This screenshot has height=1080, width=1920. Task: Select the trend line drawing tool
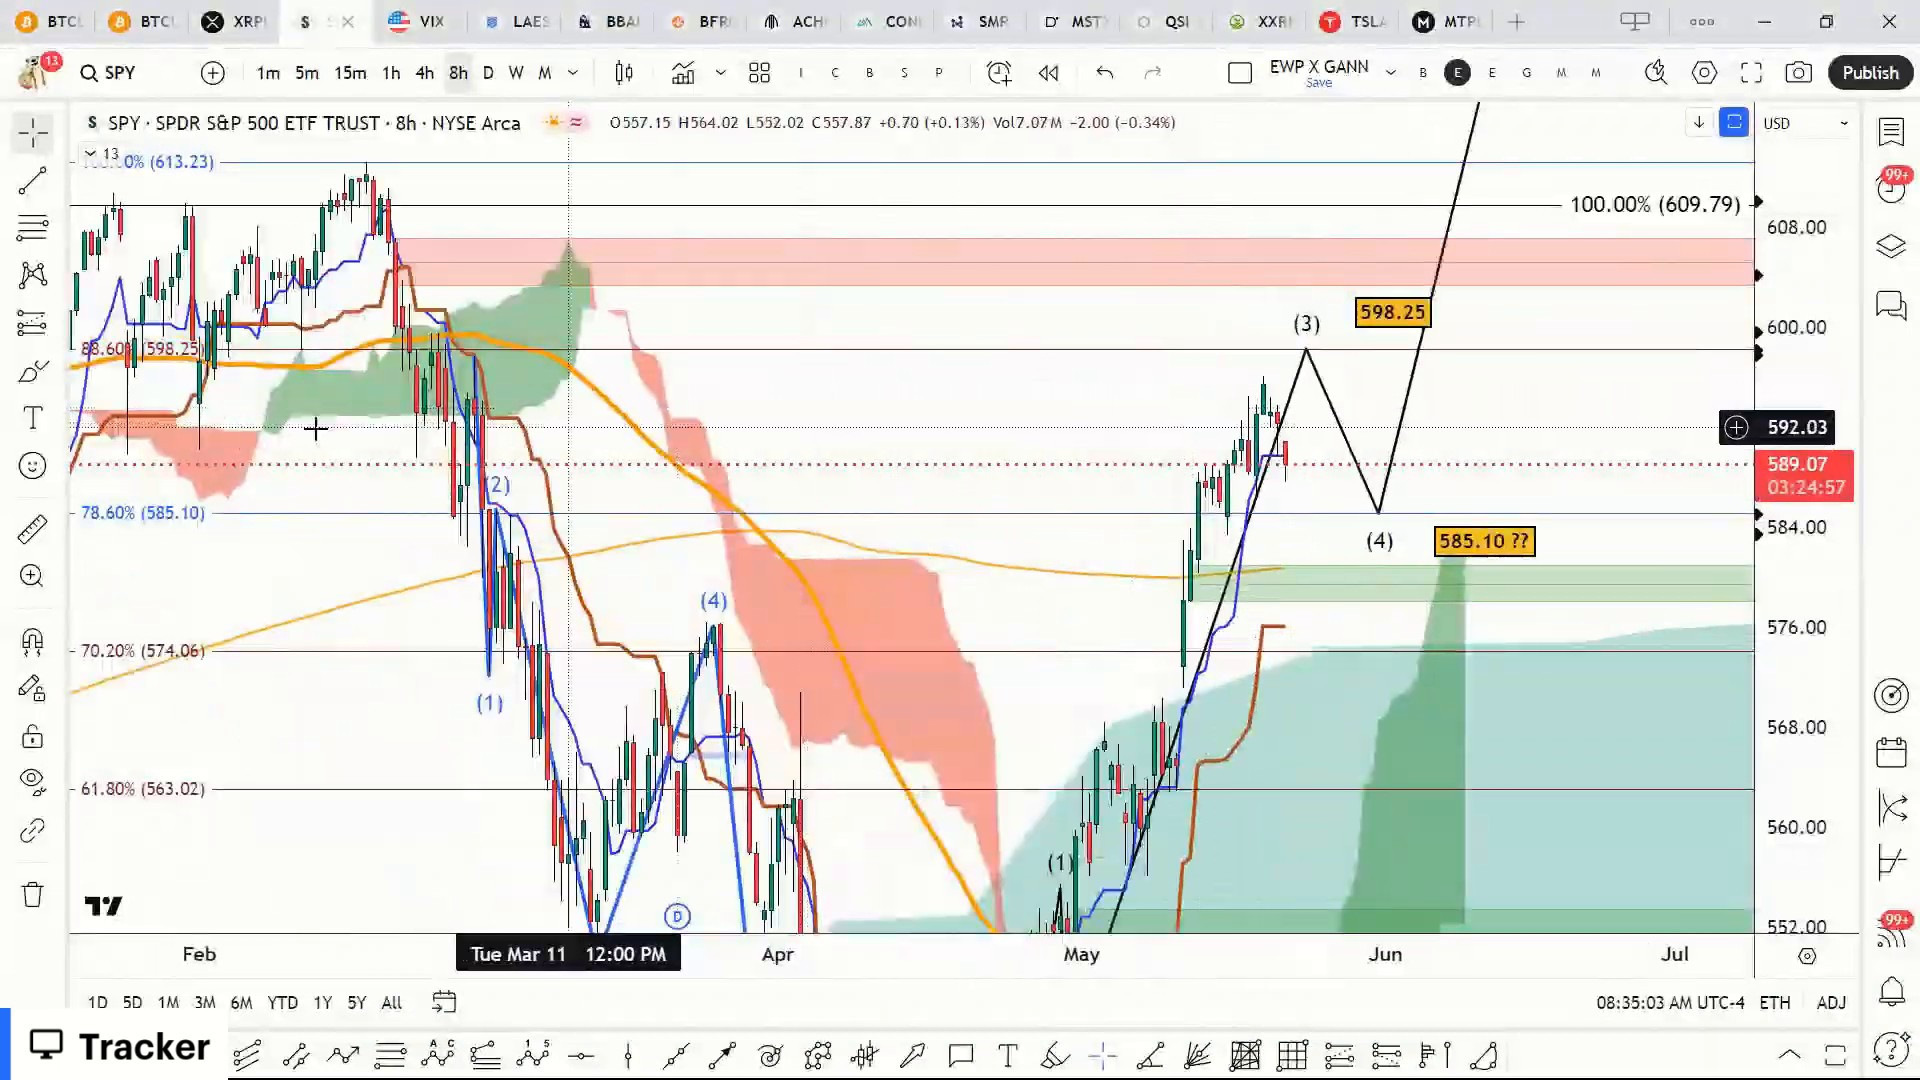pyautogui.click(x=32, y=181)
